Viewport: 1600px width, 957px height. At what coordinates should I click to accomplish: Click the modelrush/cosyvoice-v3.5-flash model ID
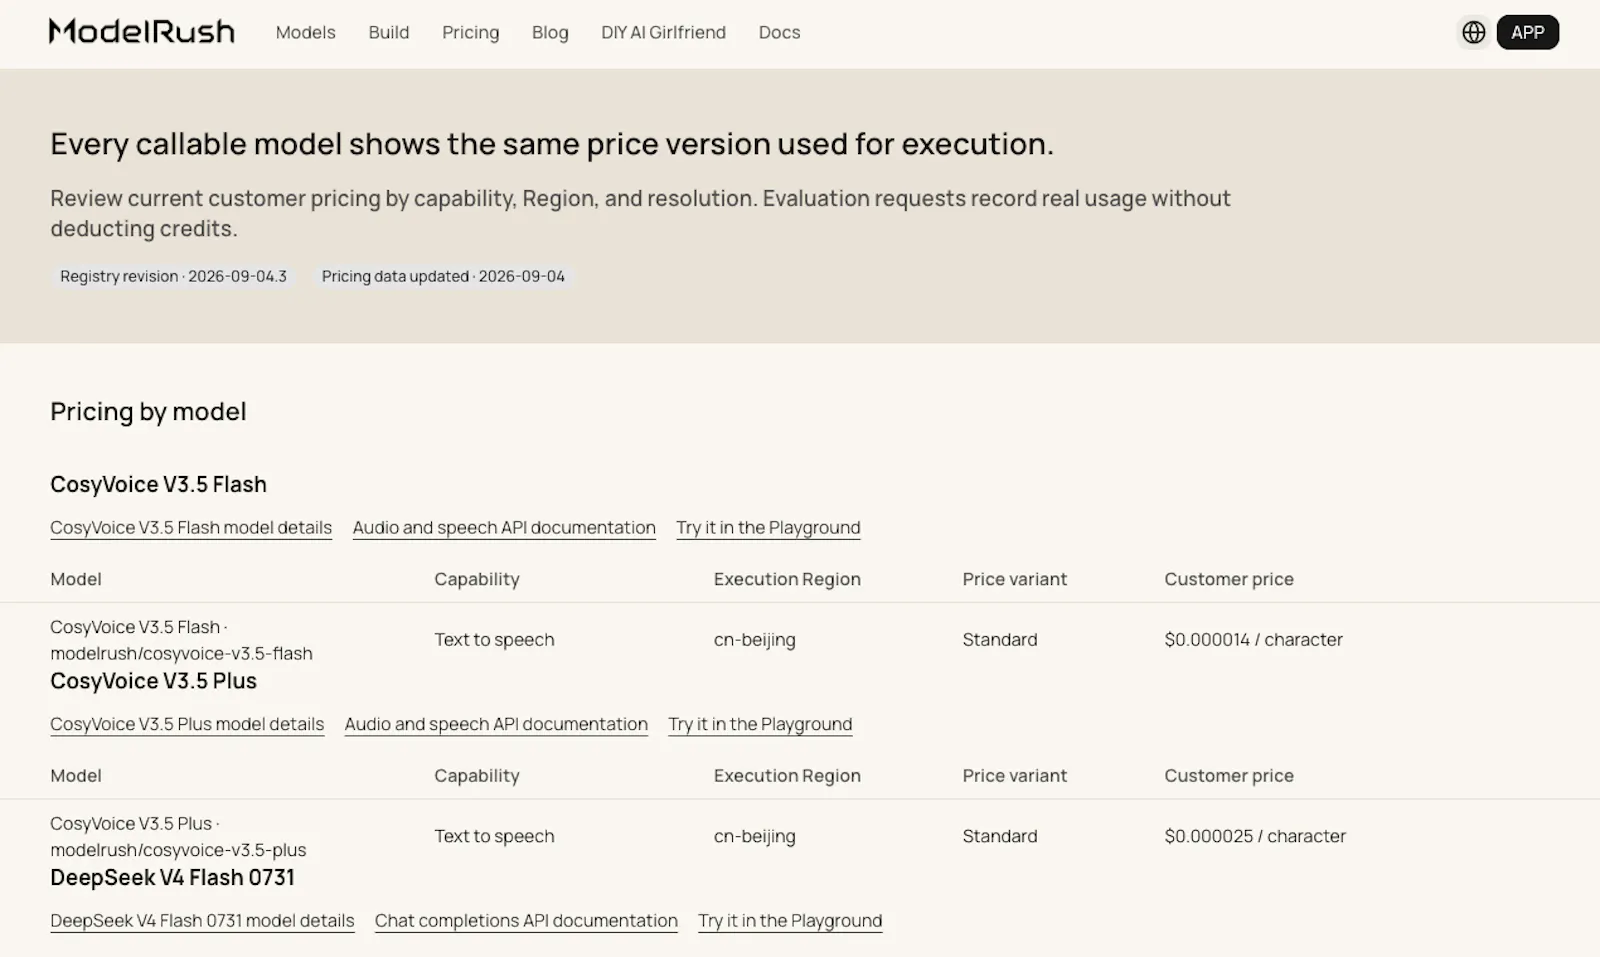click(x=181, y=654)
